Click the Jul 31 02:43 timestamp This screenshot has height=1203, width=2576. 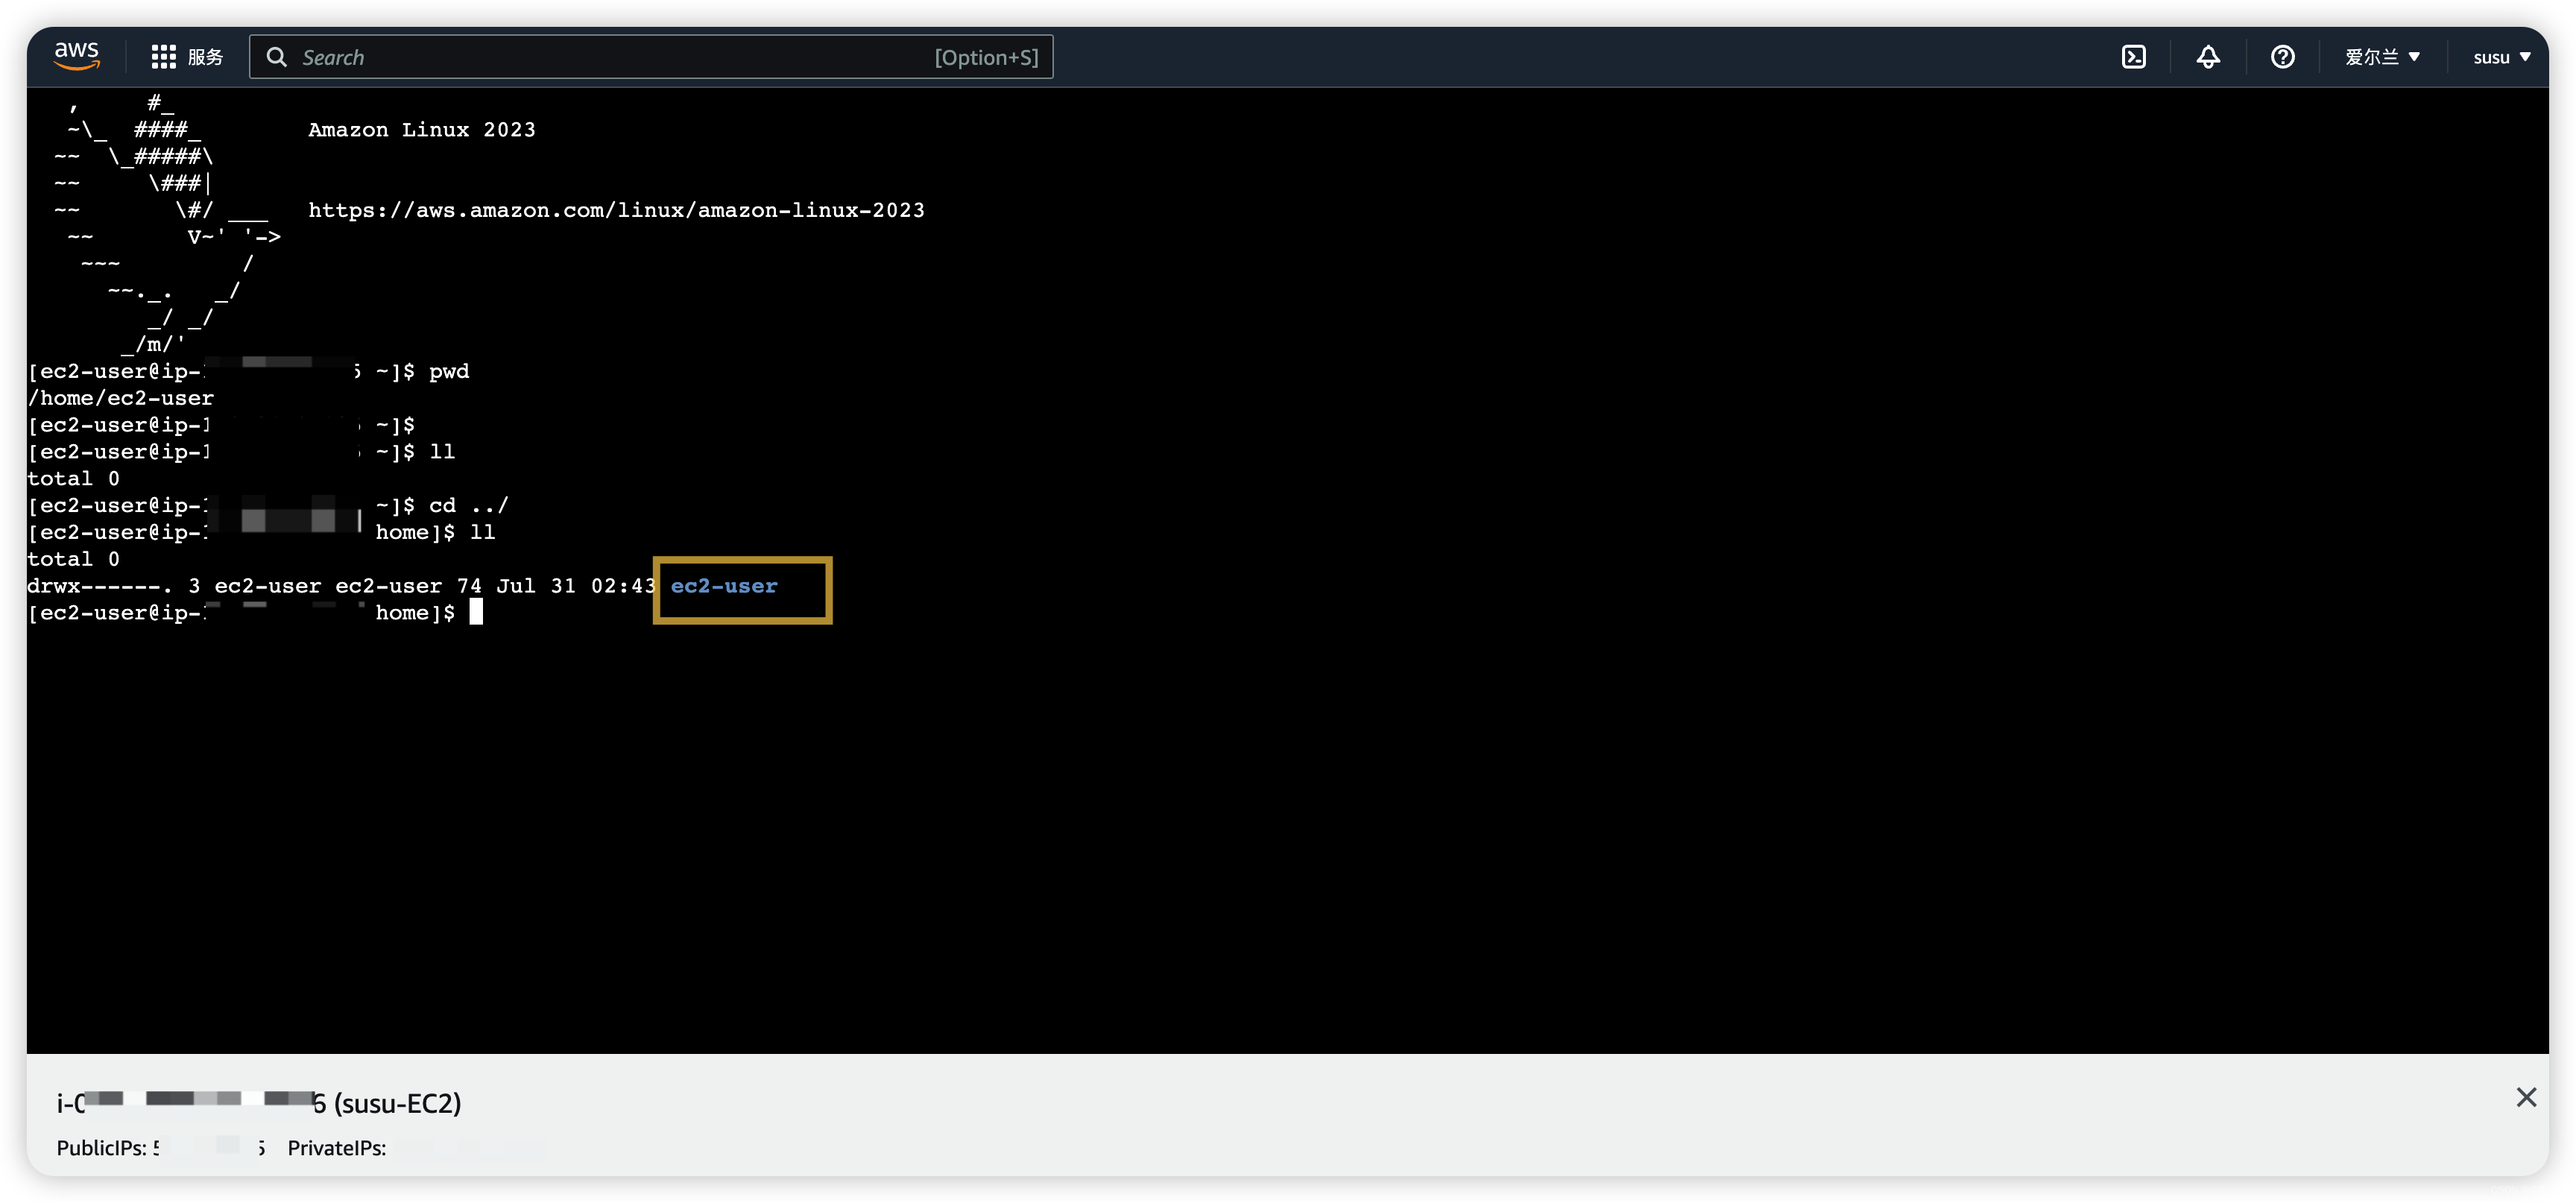coord(576,586)
